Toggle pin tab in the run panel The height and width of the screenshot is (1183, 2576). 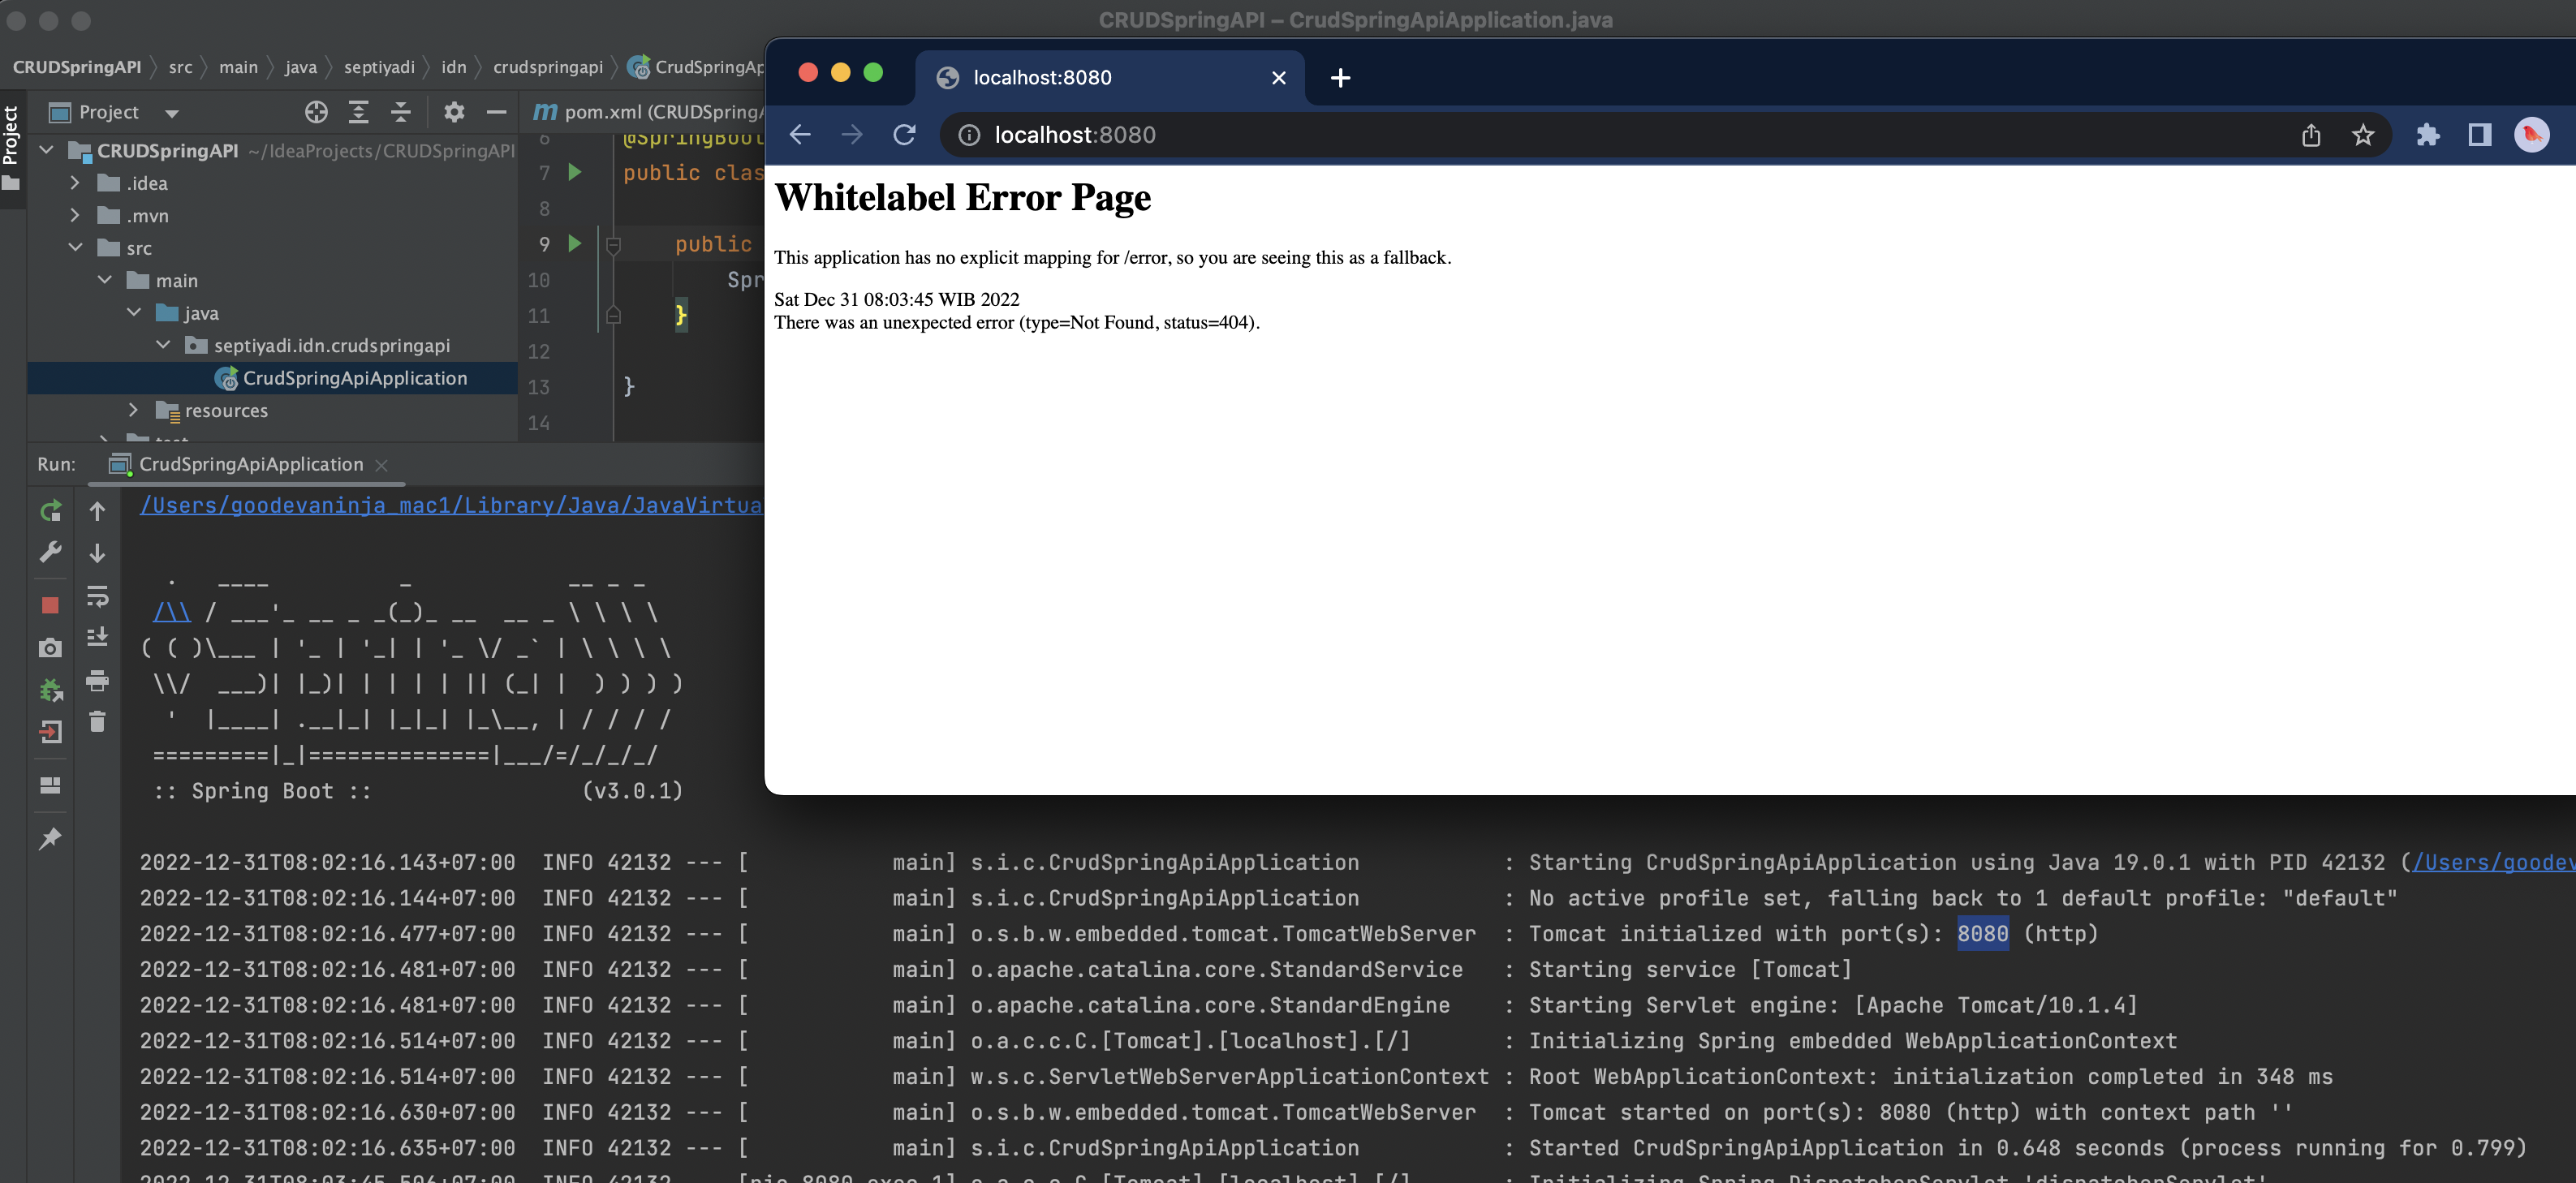point(50,838)
